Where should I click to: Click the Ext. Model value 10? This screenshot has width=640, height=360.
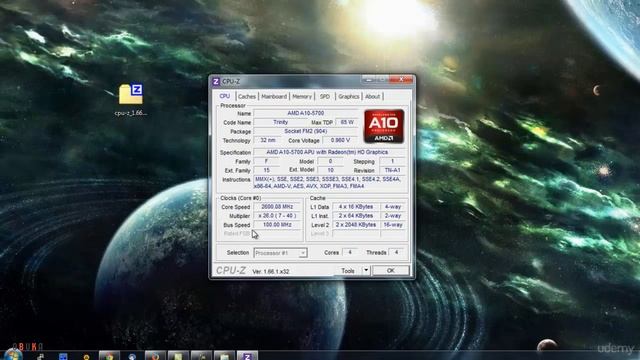(x=330, y=170)
